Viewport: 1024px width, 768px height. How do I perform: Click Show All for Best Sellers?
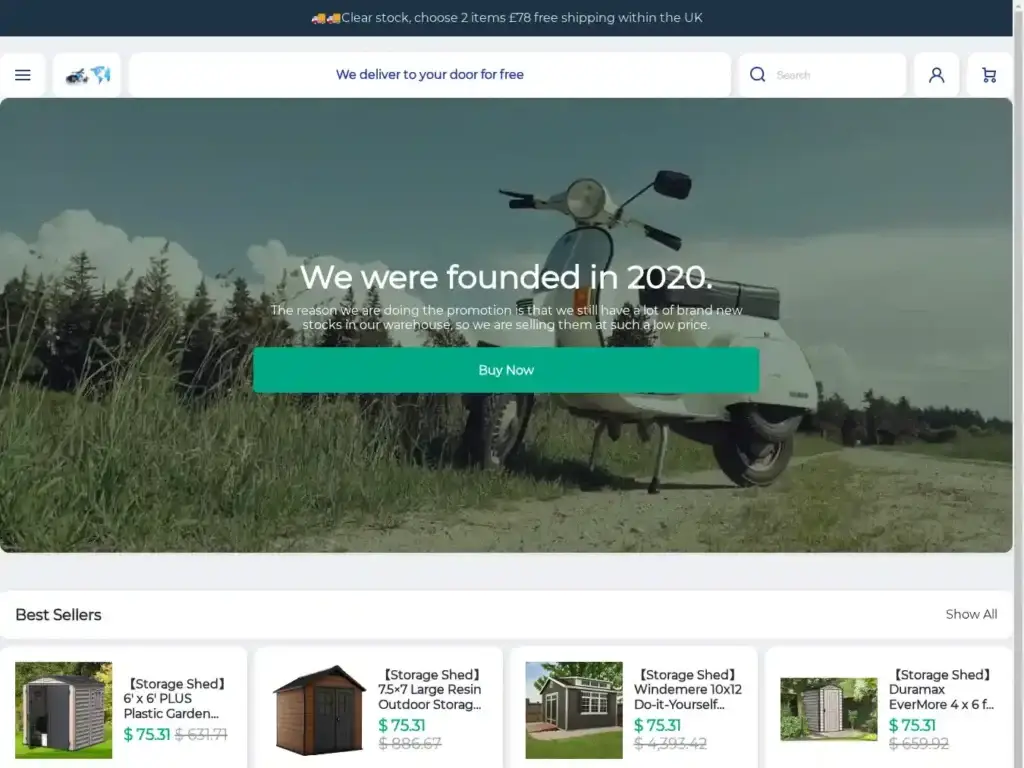(970, 614)
